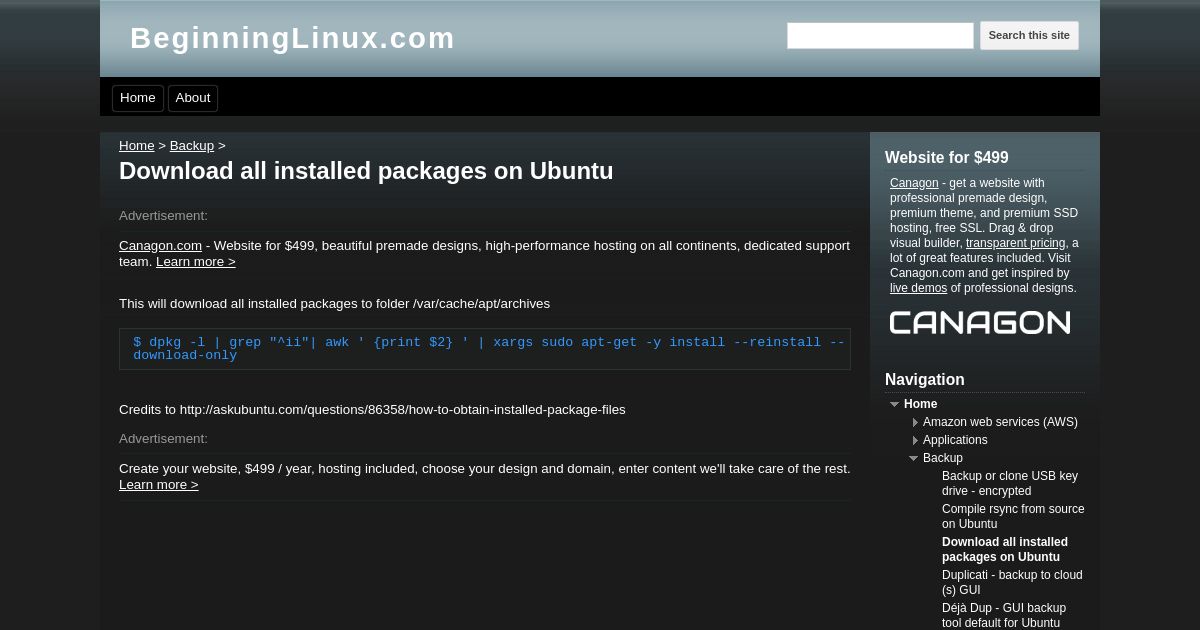
Task: Open Duplicati - backup to cloud(s) GUI
Action: [x=1012, y=582]
